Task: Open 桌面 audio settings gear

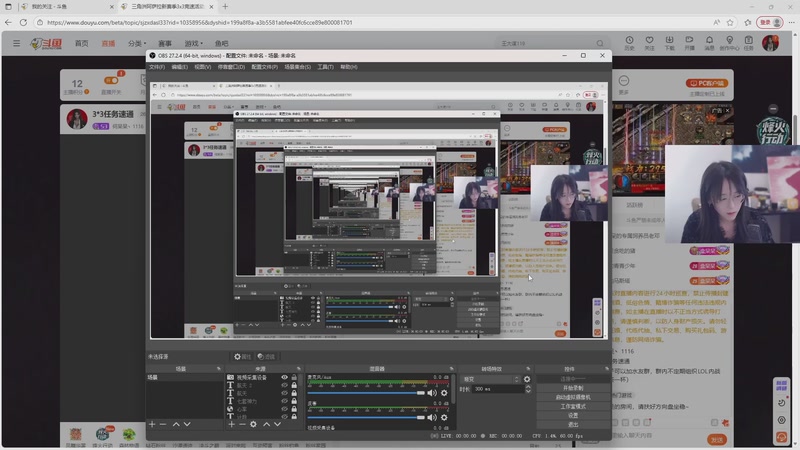Action: (x=444, y=417)
